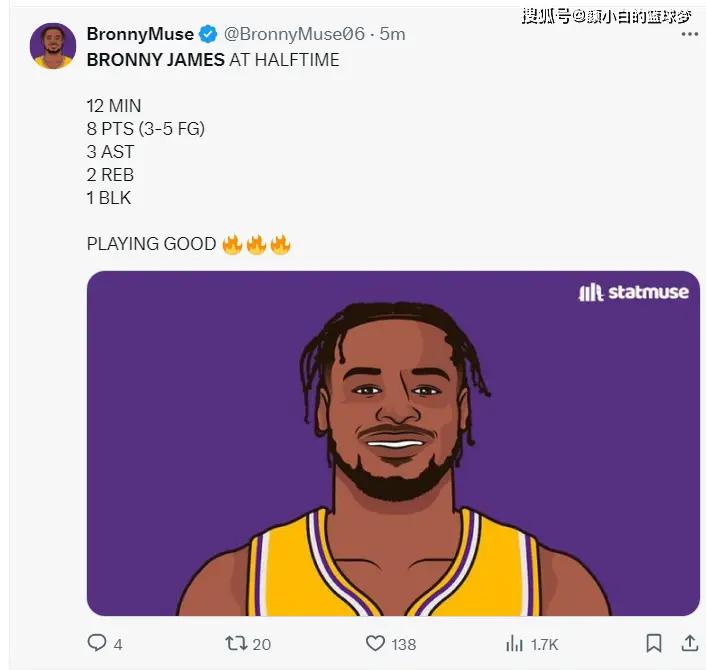Click the statmuse logo on the image

click(633, 292)
